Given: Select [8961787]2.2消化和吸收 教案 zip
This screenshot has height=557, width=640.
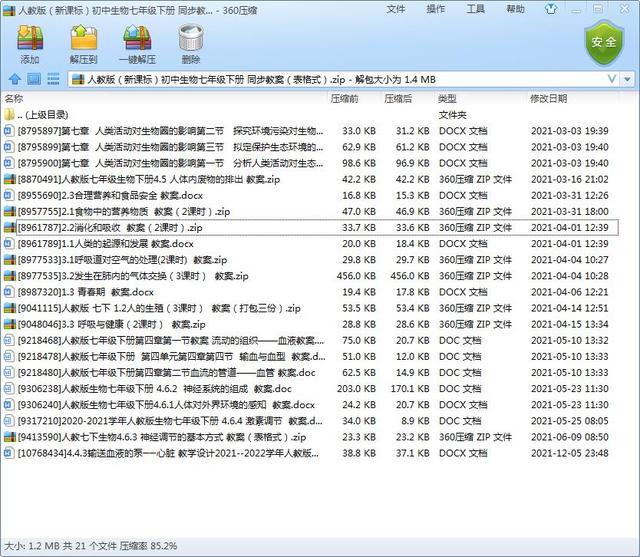Looking at the screenshot, I should pos(311,228).
